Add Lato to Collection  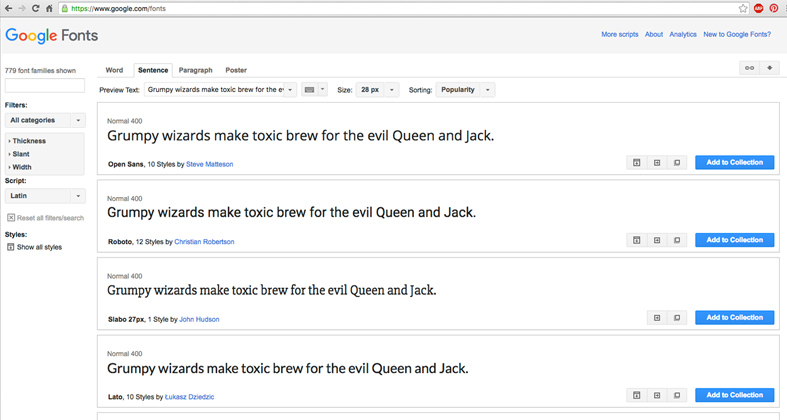click(734, 395)
